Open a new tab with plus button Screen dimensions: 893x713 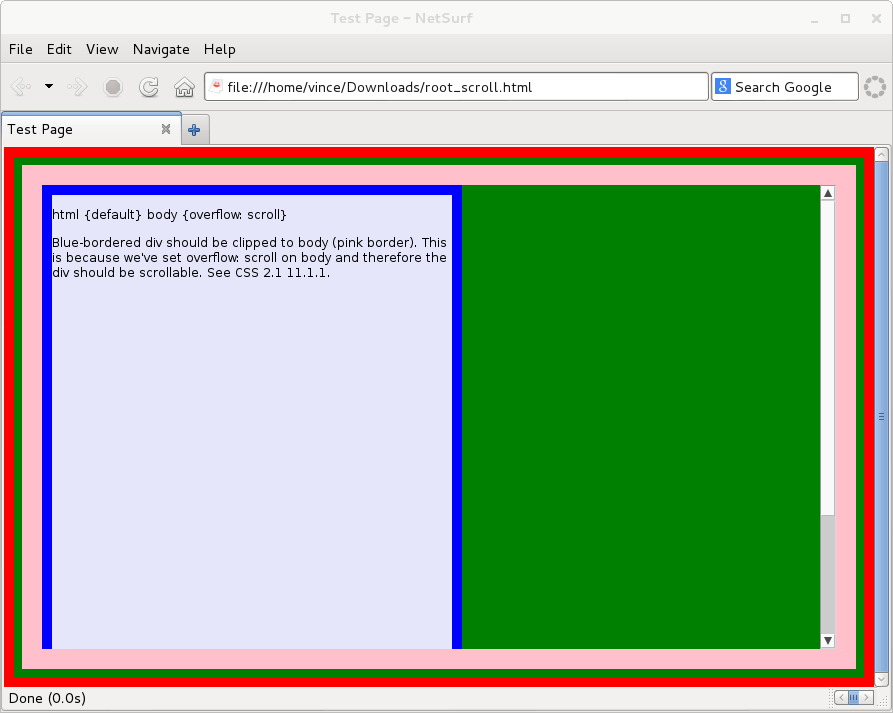coord(194,129)
